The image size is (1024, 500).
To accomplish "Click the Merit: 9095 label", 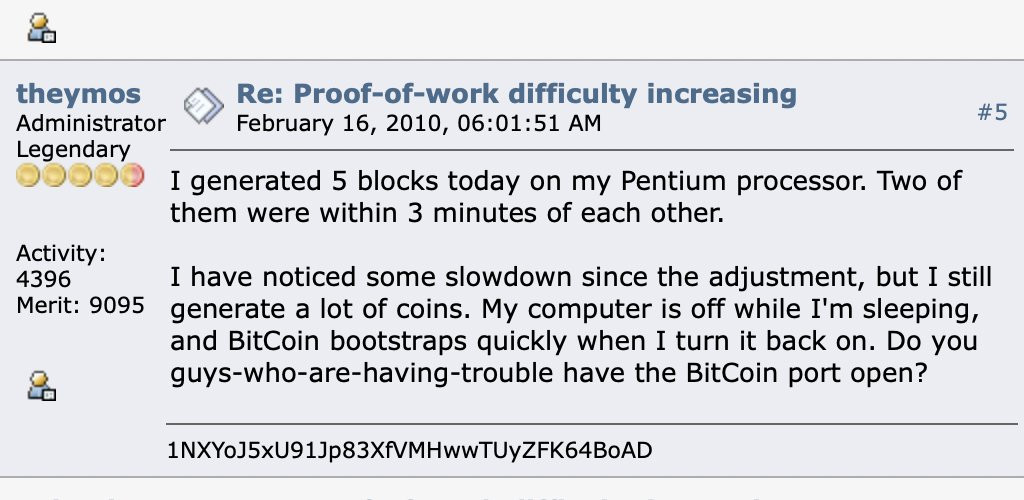I will tap(80, 305).
